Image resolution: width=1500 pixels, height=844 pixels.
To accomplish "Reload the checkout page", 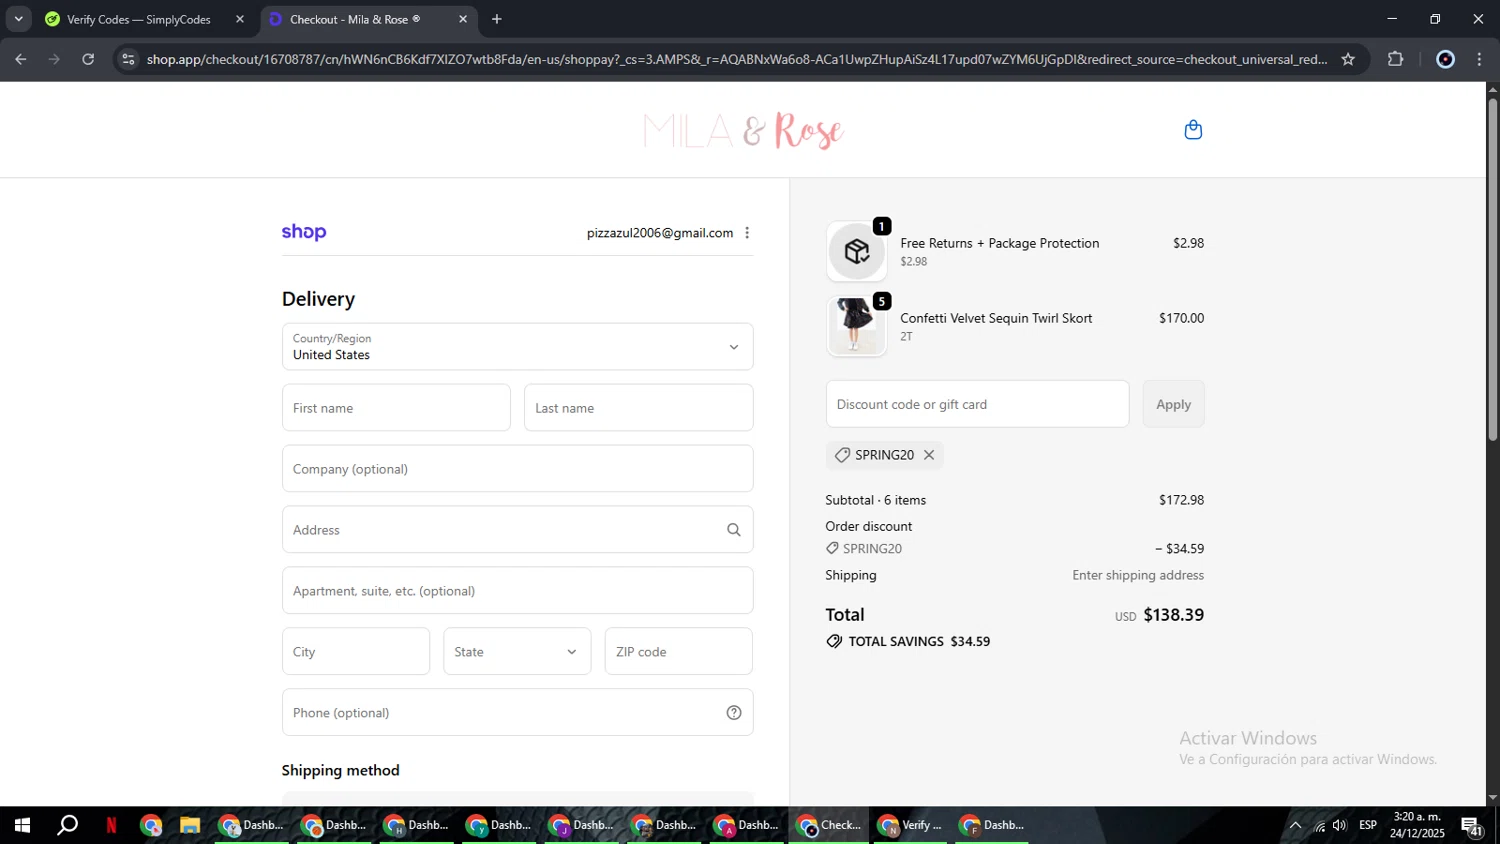I will click(x=88, y=59).
